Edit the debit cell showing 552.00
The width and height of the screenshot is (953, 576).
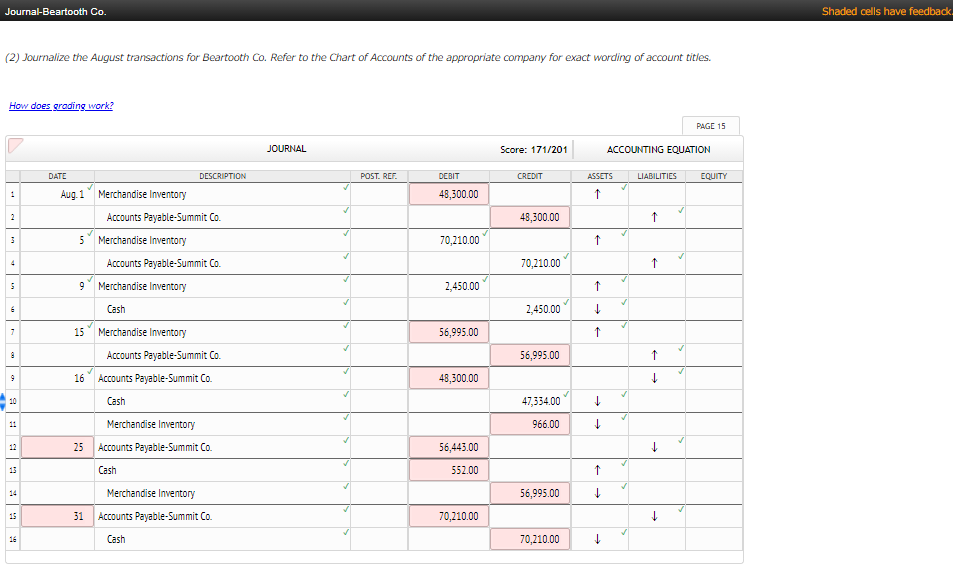(x=449, y=470)
